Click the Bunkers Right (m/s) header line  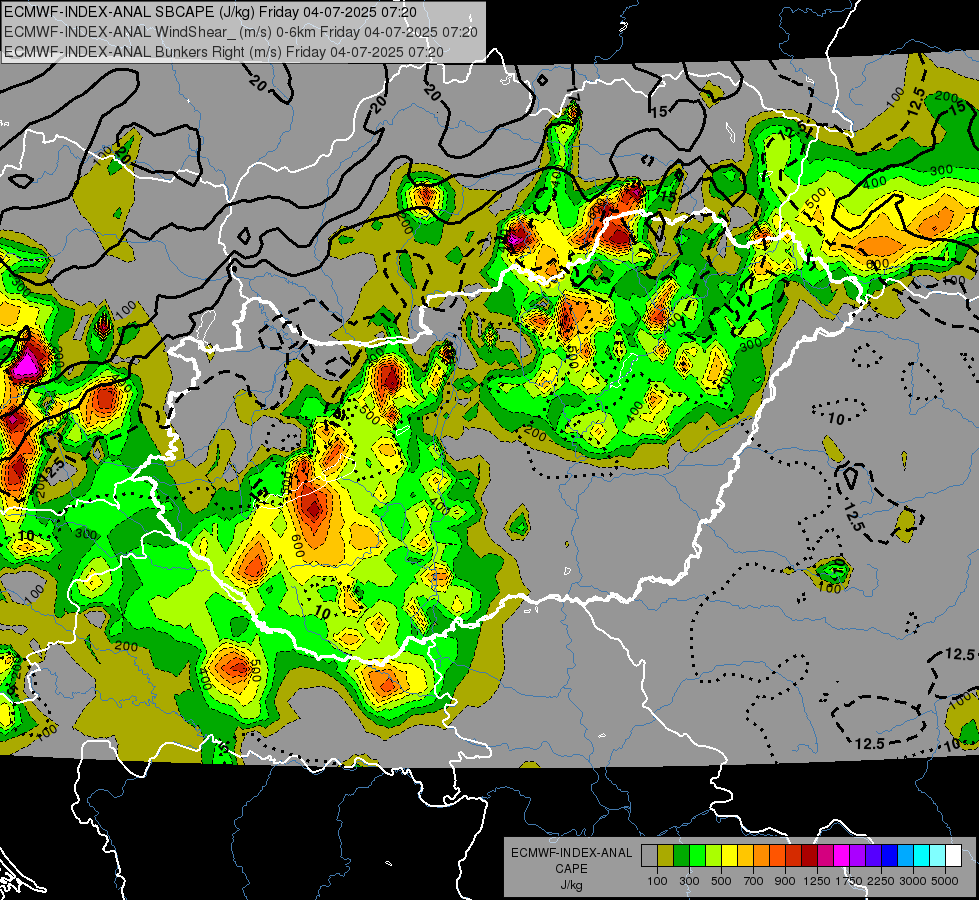point(224,52)
